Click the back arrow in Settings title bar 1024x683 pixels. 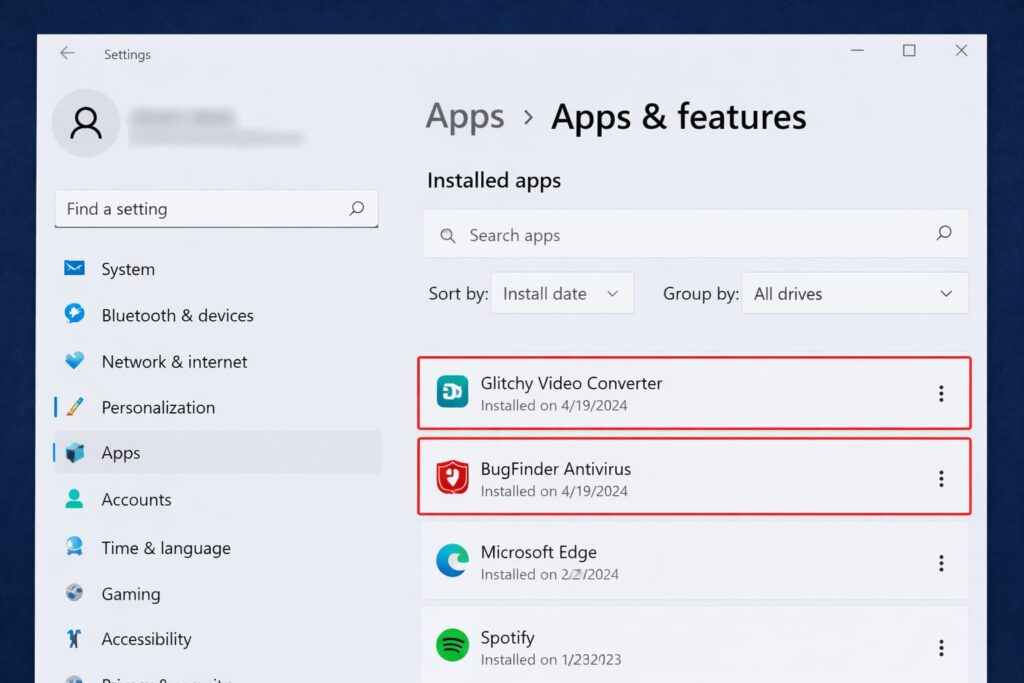[x=67, y=54]
